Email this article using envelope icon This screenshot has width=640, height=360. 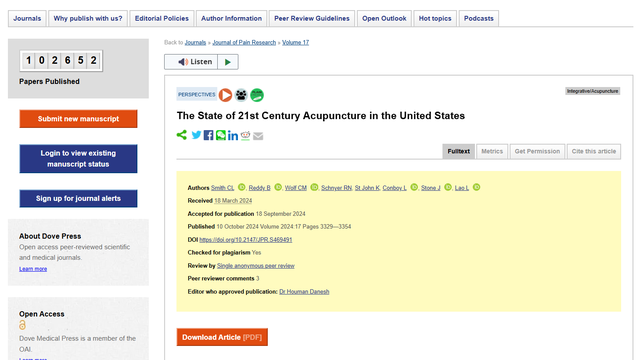[258, 136]
